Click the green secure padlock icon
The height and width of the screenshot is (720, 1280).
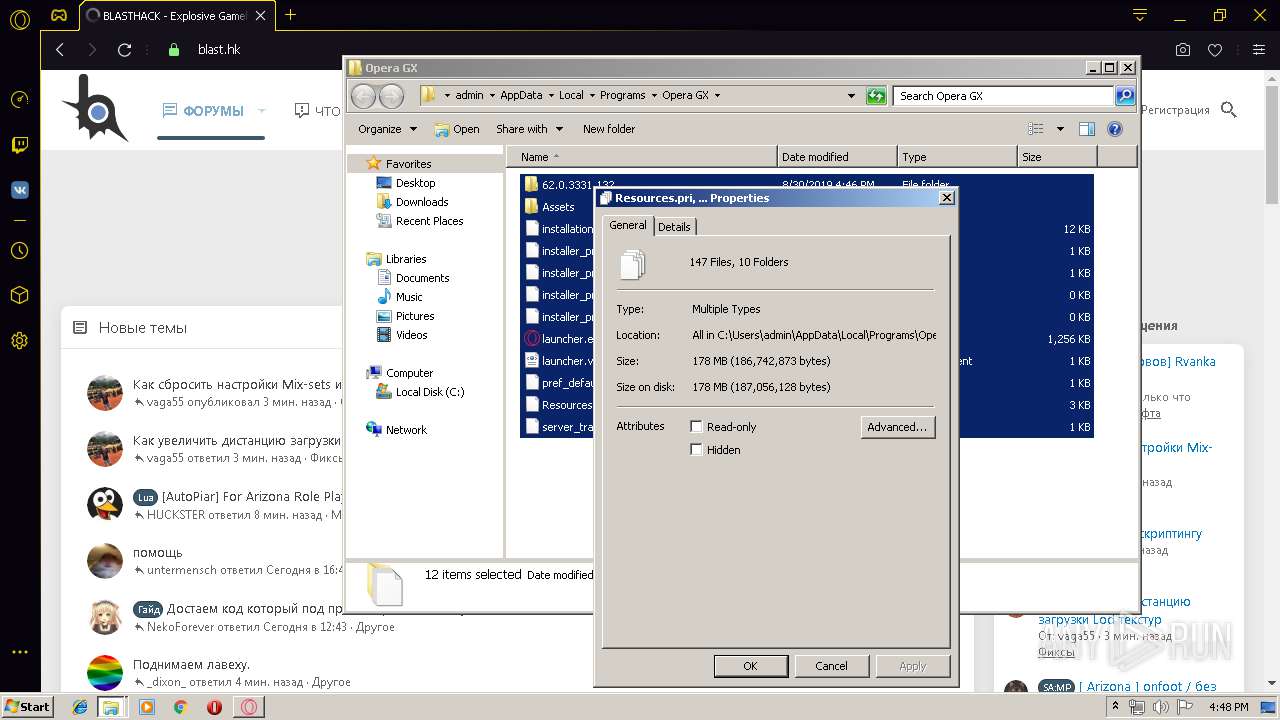174,49
